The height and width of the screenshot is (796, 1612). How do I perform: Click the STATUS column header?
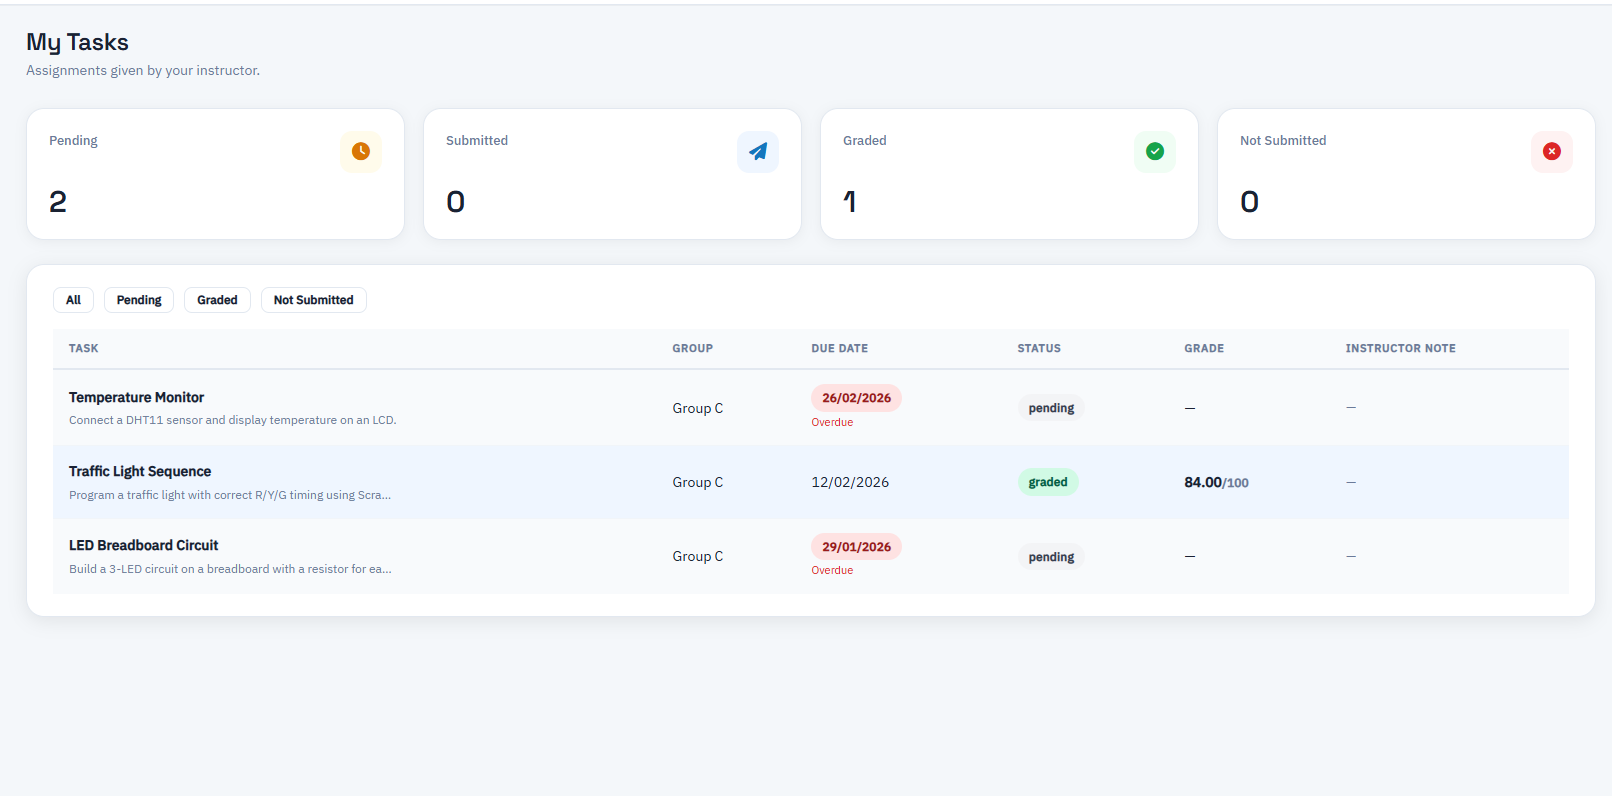point(1039,348)
